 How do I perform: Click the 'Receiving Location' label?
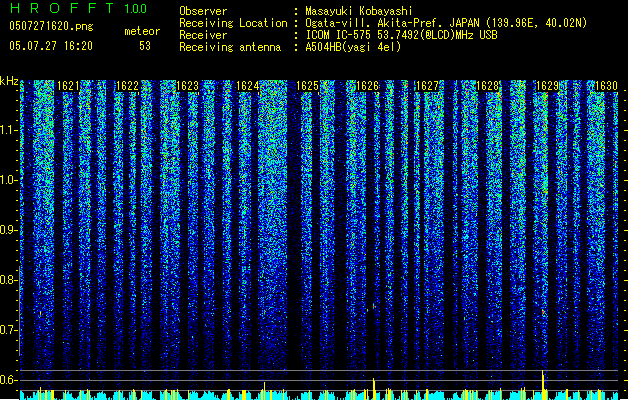(233, 23)
